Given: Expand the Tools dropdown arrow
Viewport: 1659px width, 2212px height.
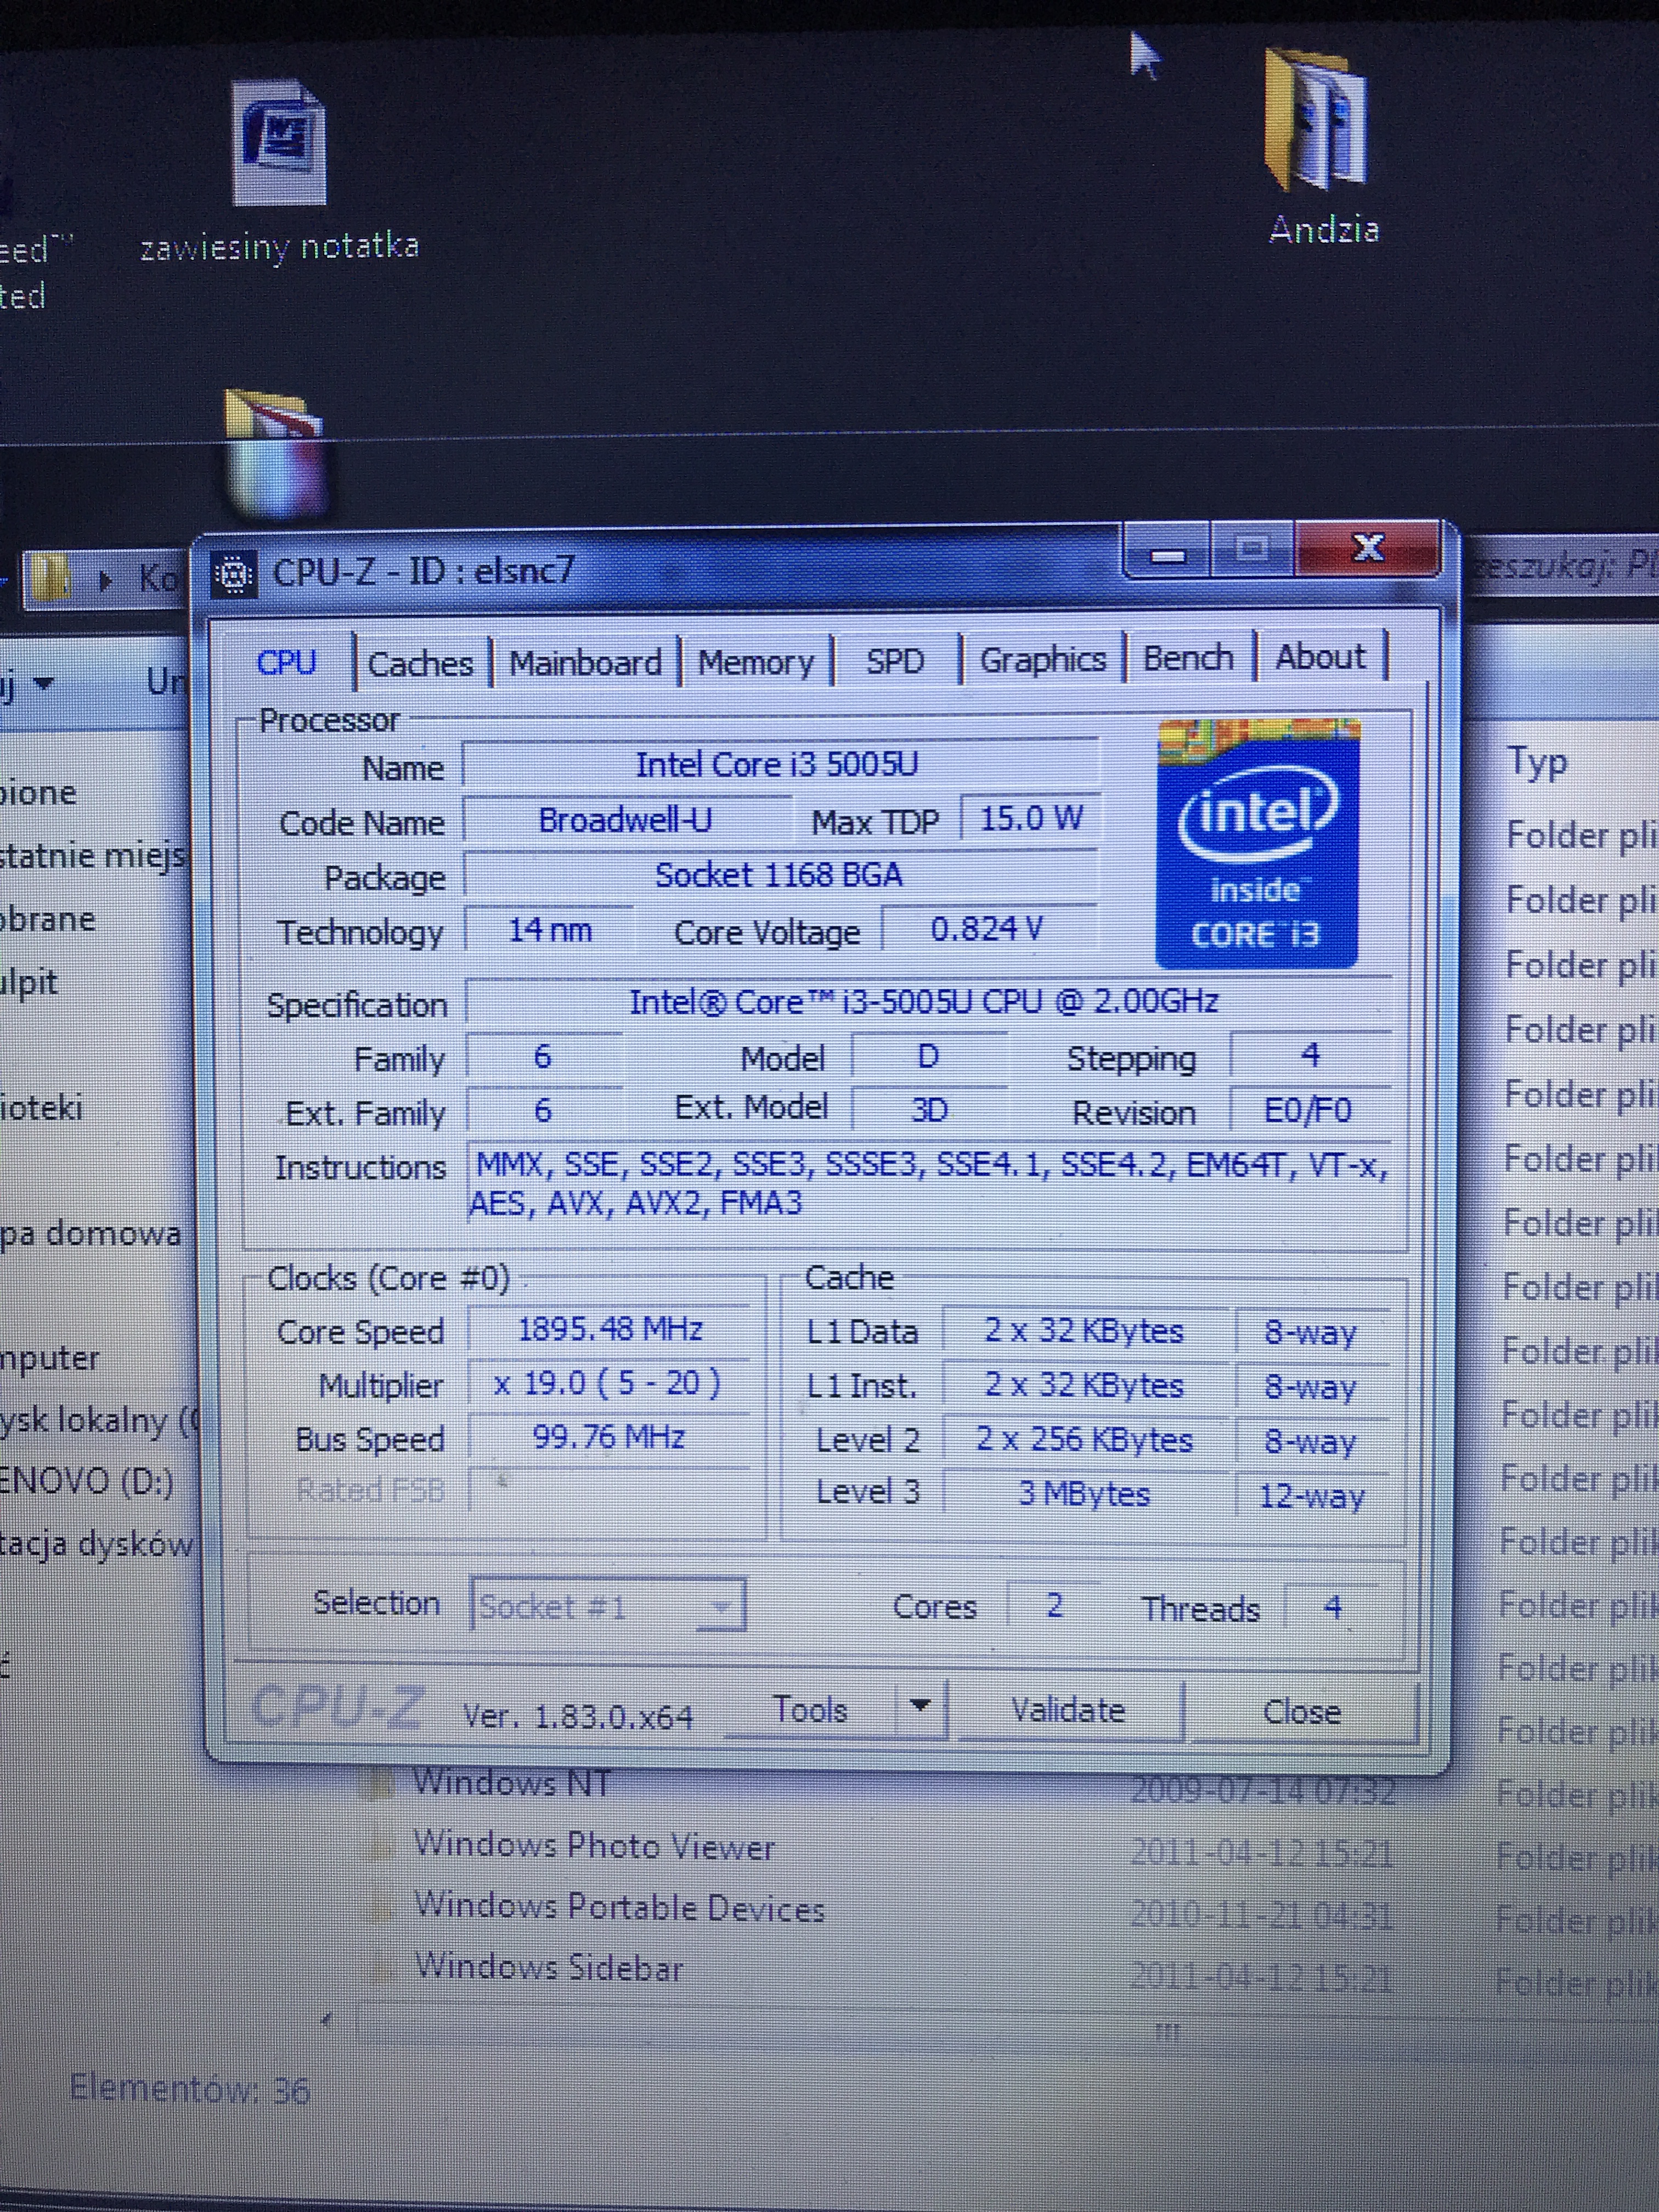Looking at the screenshot, I should click(921, 1706).
